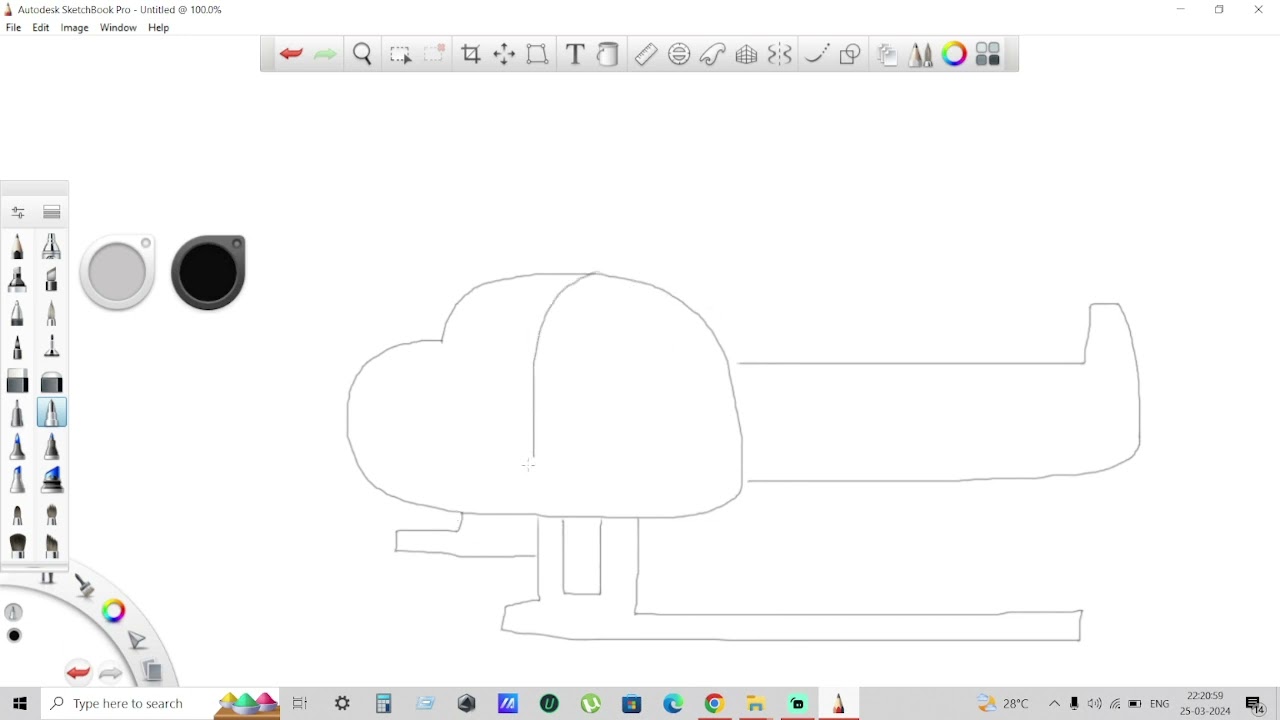Show the Layer Editor panel
The width and height of the screenshot is (1280, 720).
(x=887, y=54)
